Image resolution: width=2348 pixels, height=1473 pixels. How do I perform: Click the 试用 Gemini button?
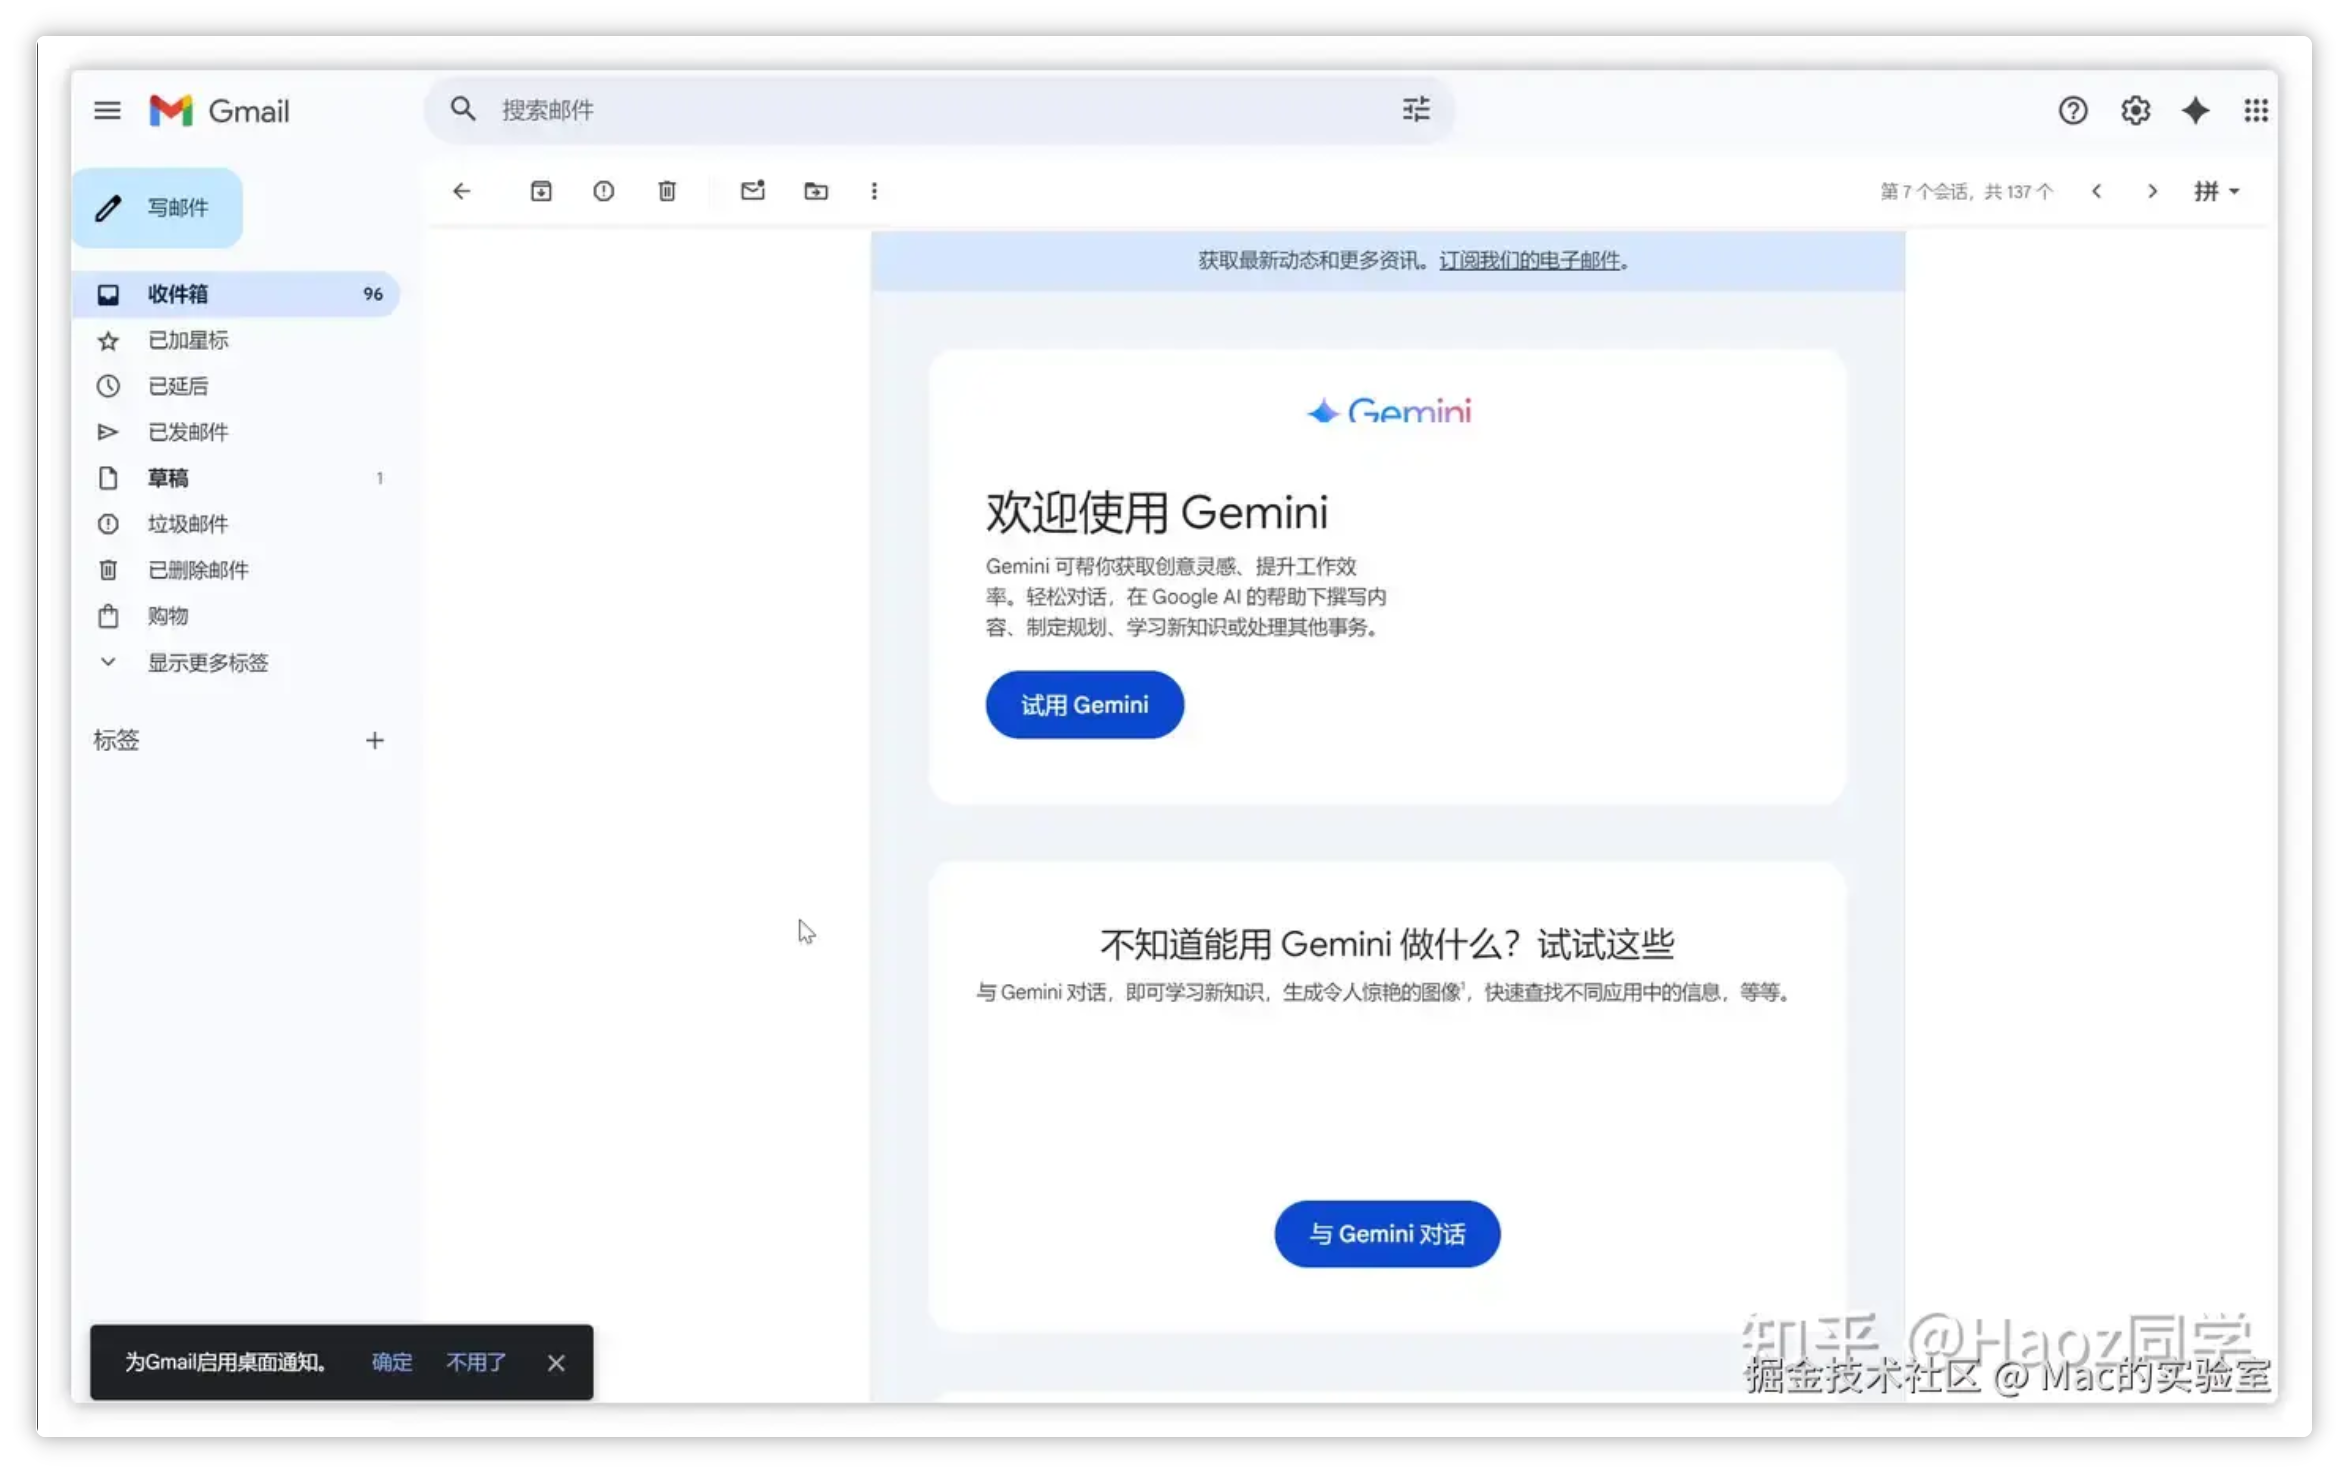(1085, 706)
